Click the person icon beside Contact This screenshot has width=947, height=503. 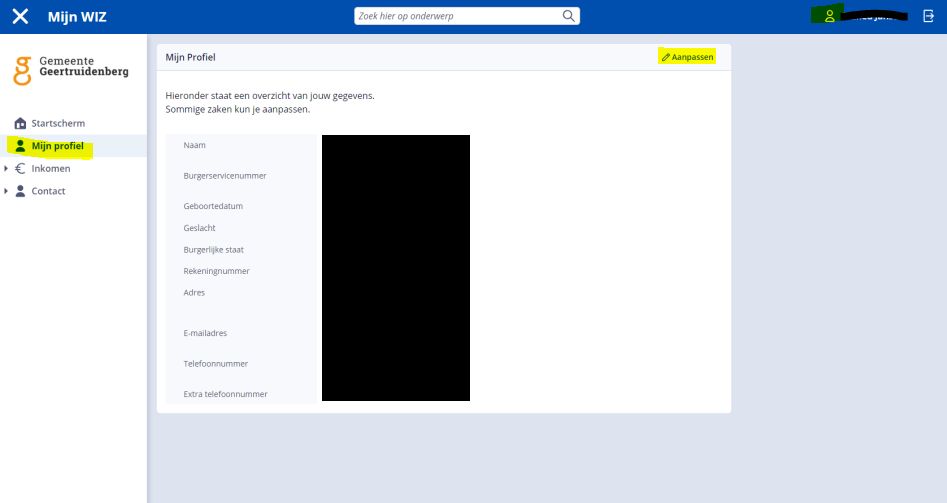point(20,191)
